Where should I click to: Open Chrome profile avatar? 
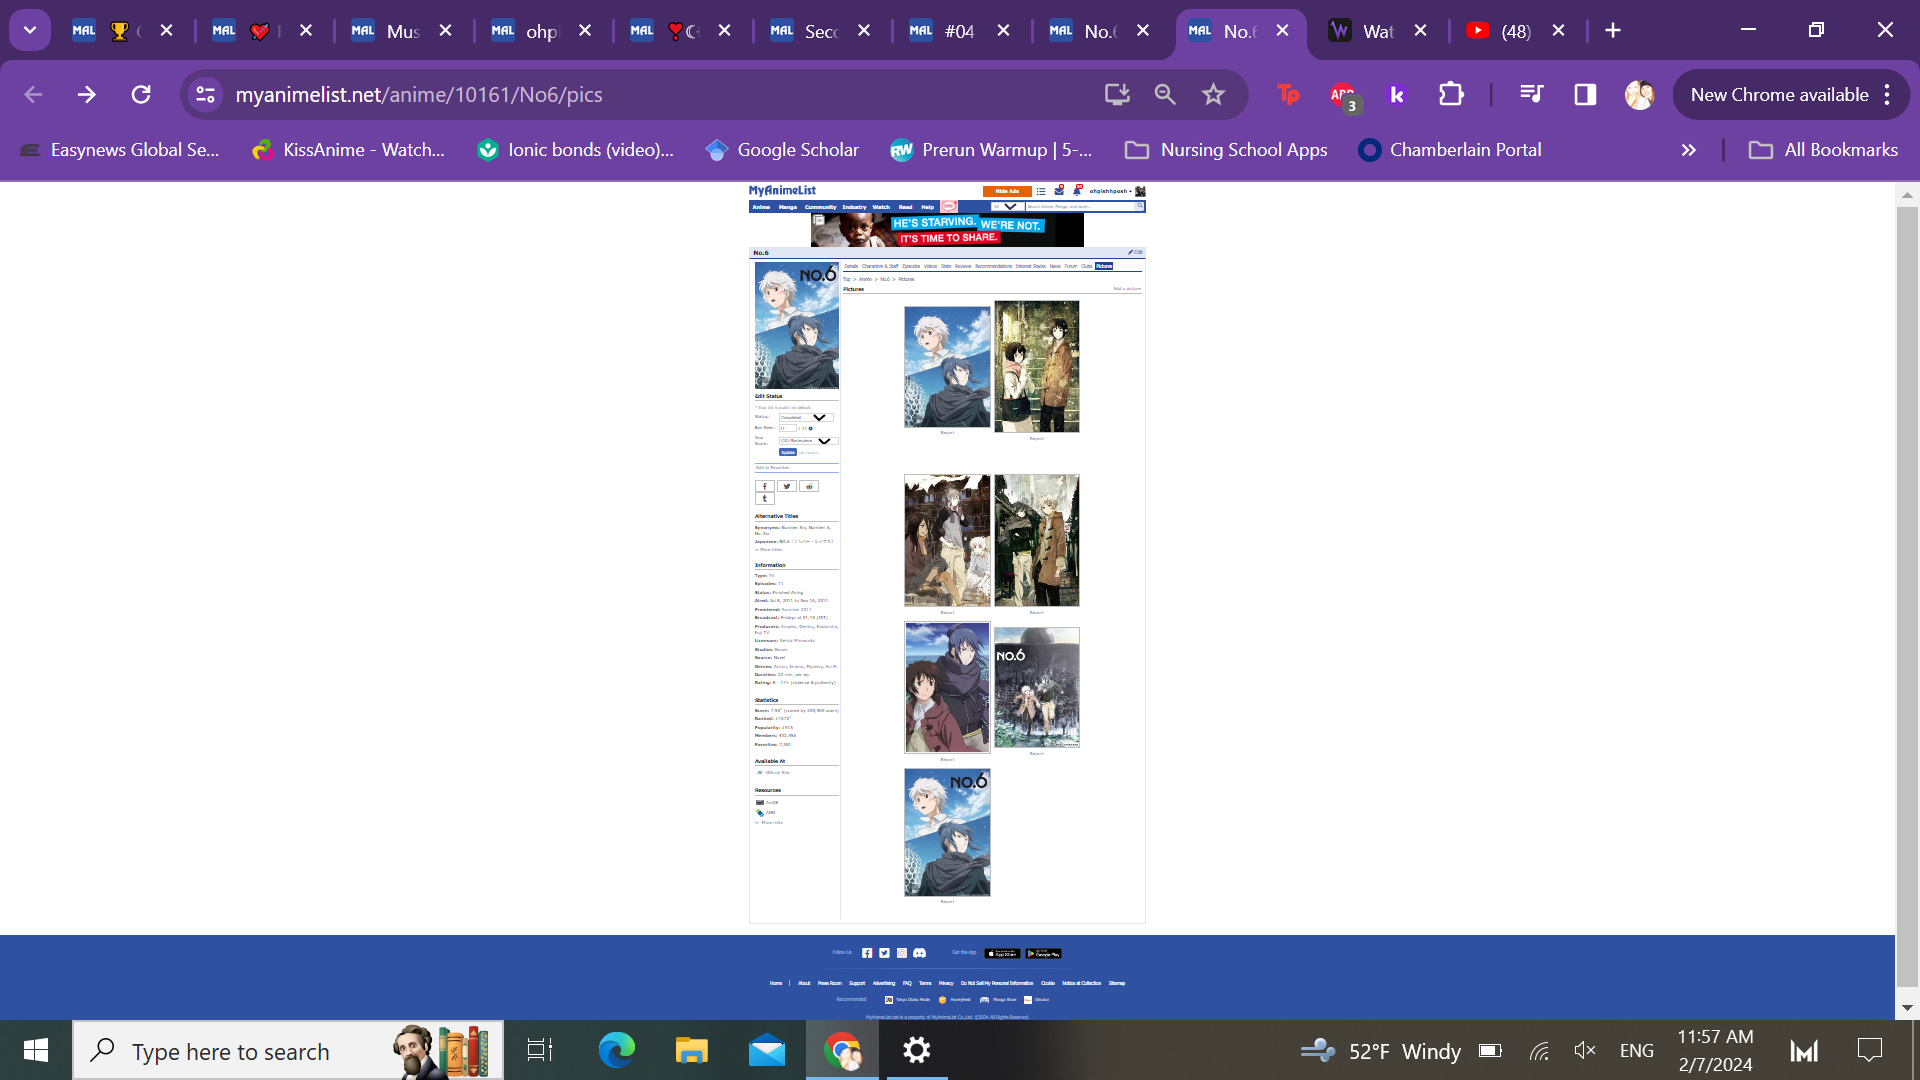pyautogui.click(x=1639, y=95)
